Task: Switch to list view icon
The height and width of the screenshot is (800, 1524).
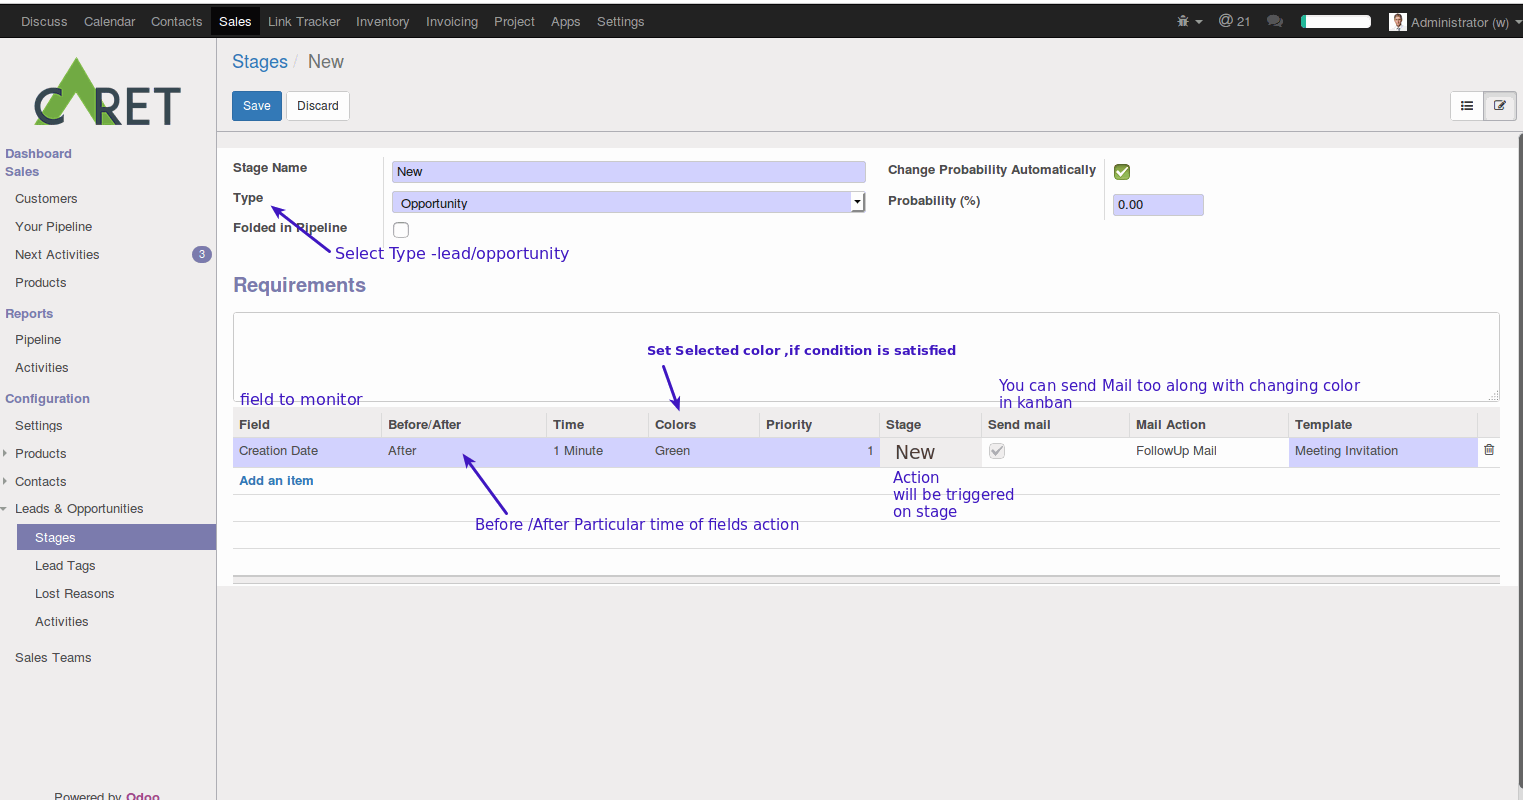Action: pyautogui.click(x=1467, y=106)
